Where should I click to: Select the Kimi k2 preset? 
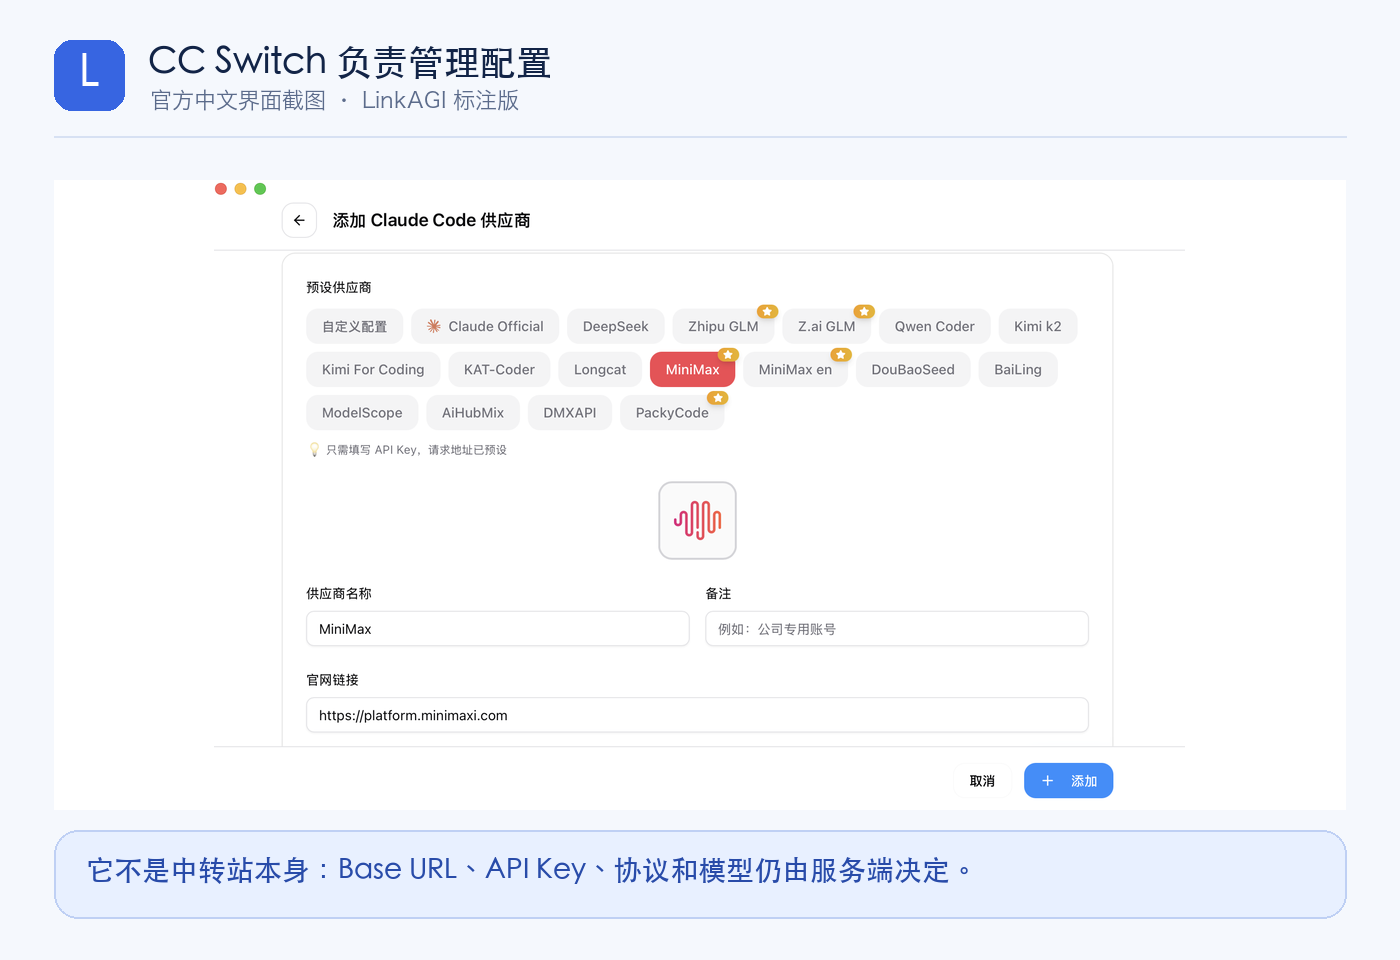click(1038, 326)
